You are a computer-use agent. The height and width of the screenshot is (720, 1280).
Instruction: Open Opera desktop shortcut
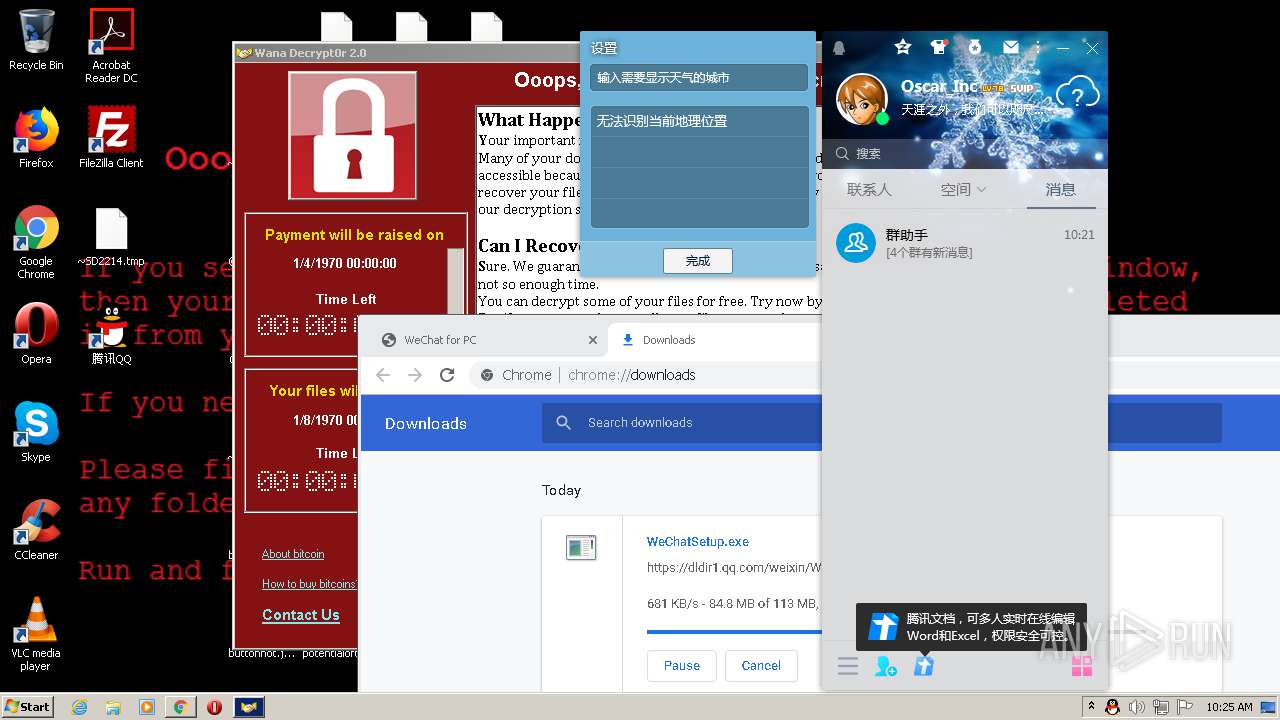(x=36, y=334)
